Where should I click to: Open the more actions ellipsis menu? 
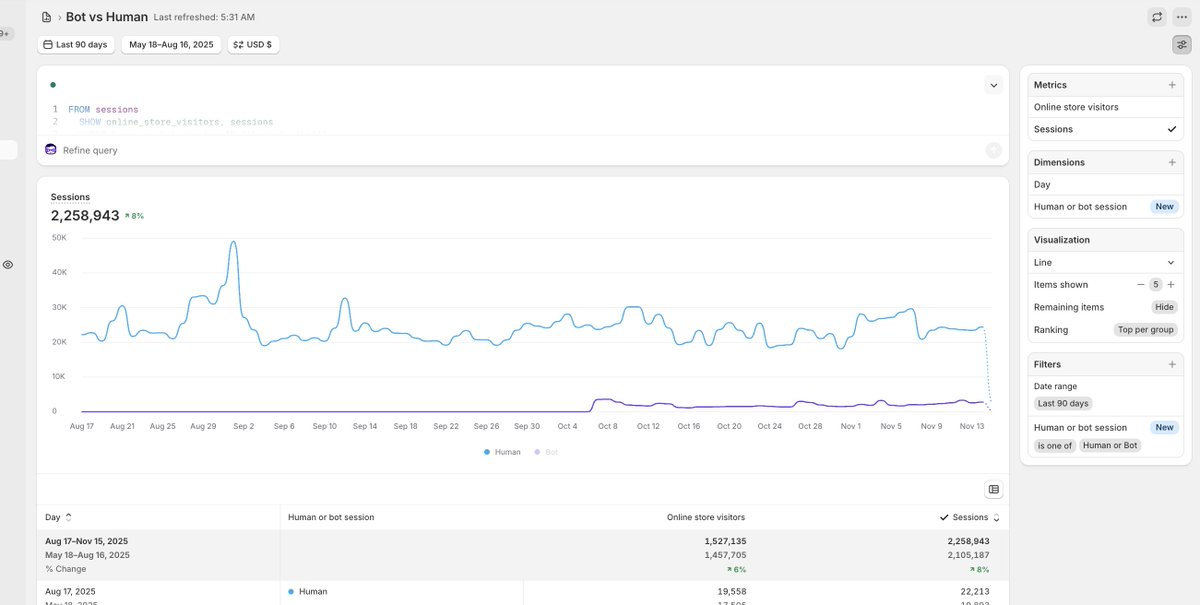point(1181,17)
